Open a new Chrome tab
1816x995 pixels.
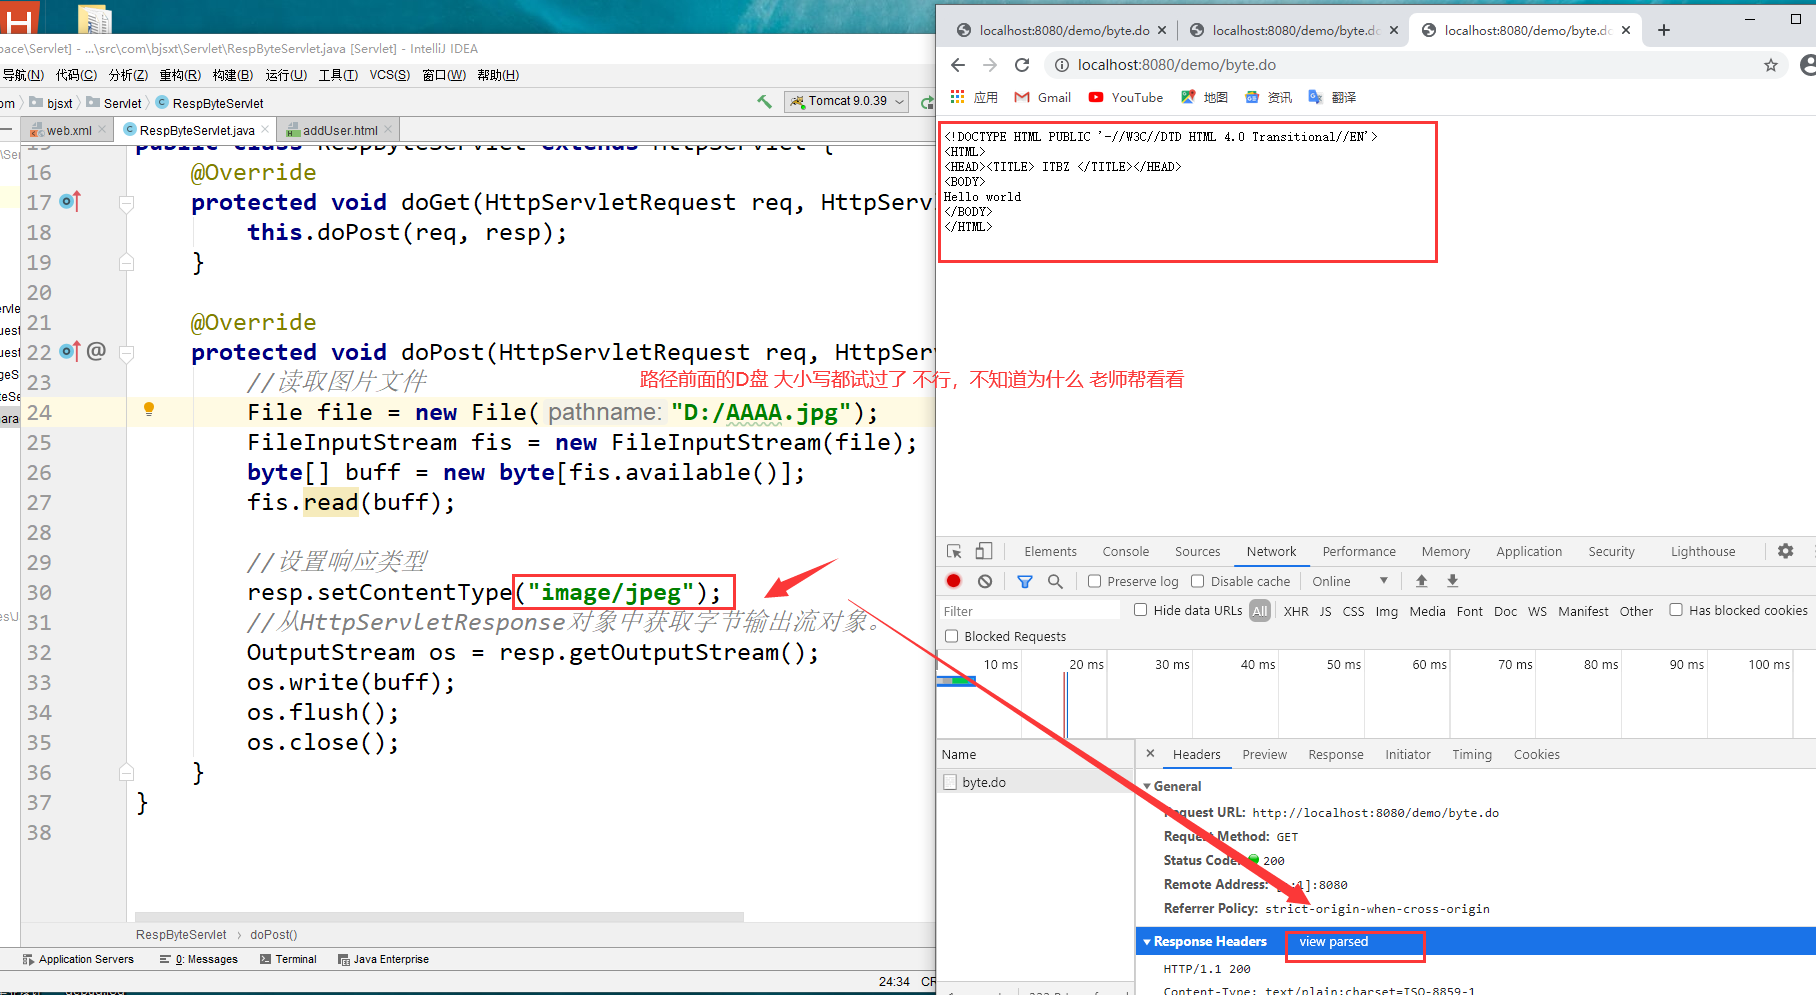click(x=1664, y=30)
